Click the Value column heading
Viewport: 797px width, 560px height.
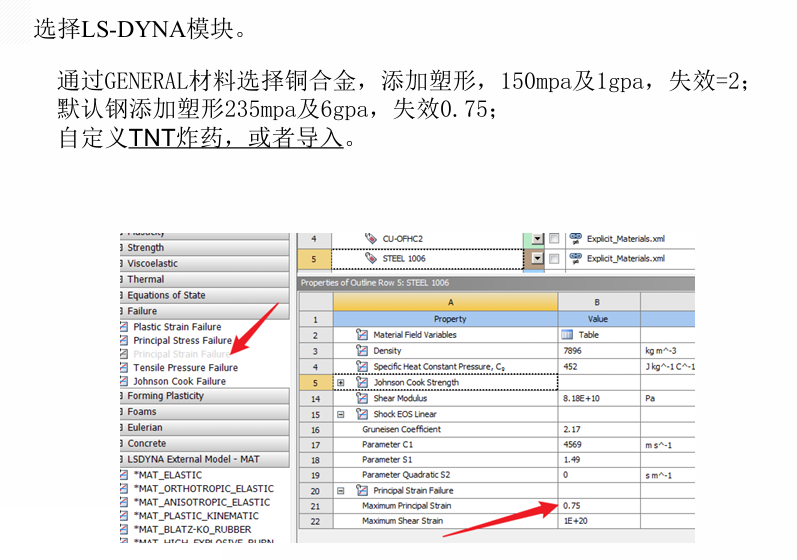599,319
